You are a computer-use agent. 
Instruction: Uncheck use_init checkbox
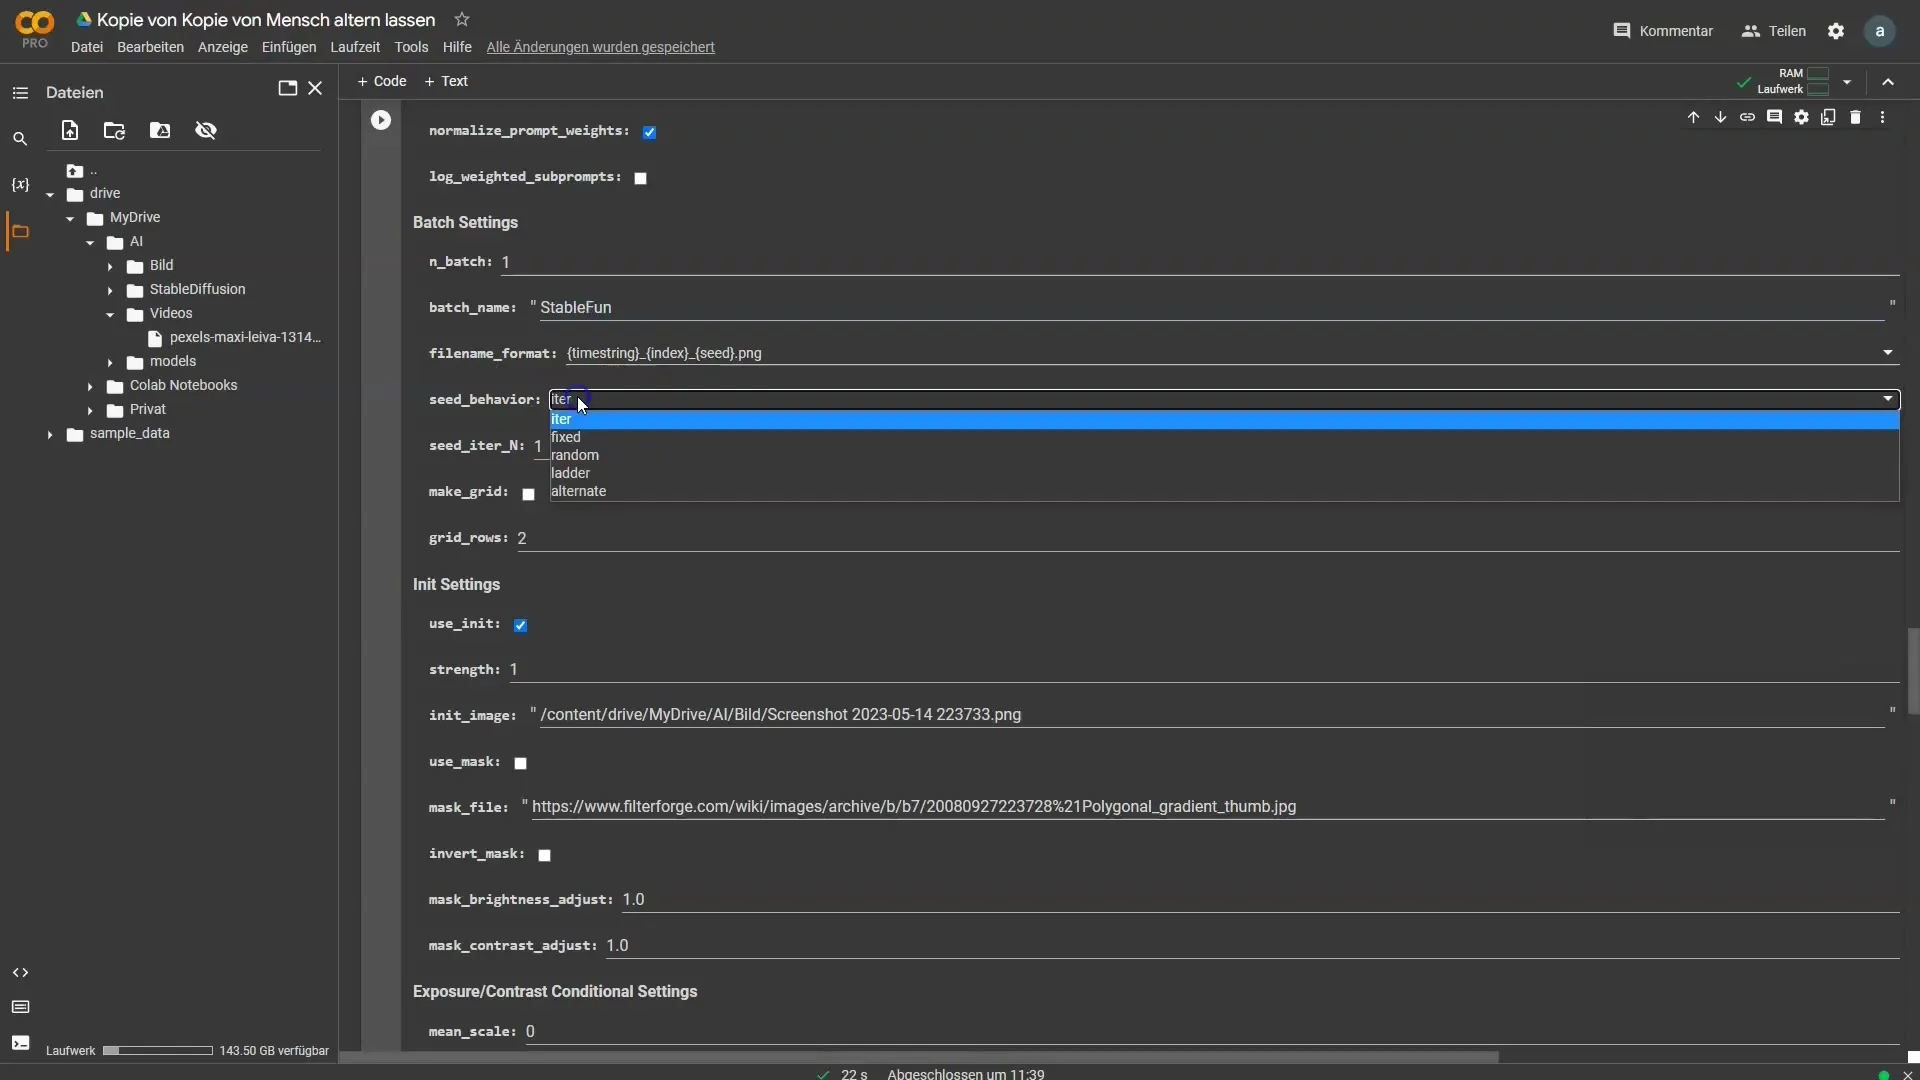pyautogui.click(x=520, y=625)
